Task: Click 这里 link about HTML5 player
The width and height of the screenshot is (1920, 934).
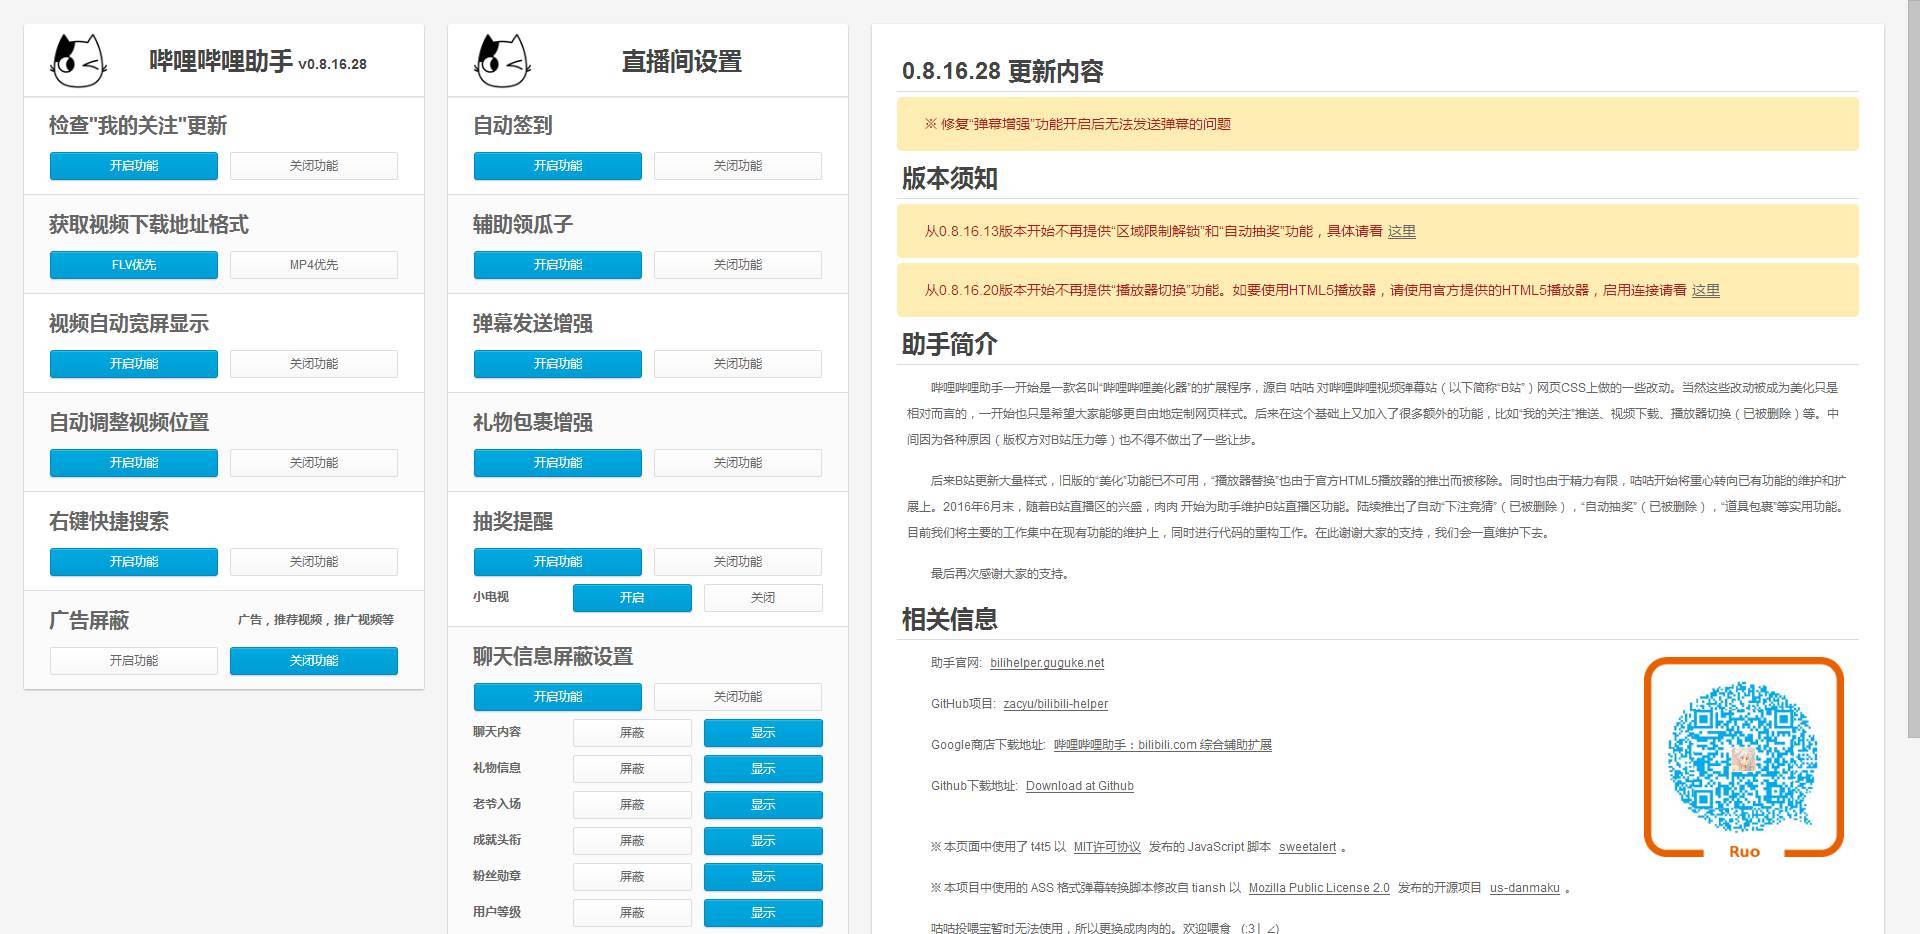Action: click(1705, 290)
